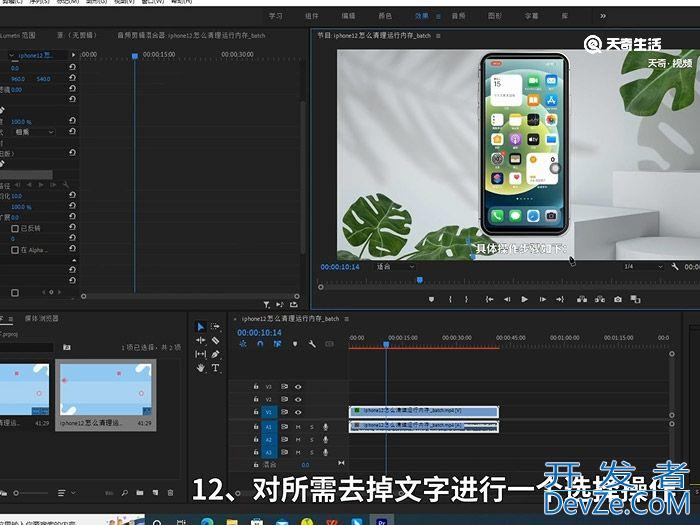Screen dimensions: 700x525
Task: Open the 效果 workspace menu icon
Action: [438, 16]
